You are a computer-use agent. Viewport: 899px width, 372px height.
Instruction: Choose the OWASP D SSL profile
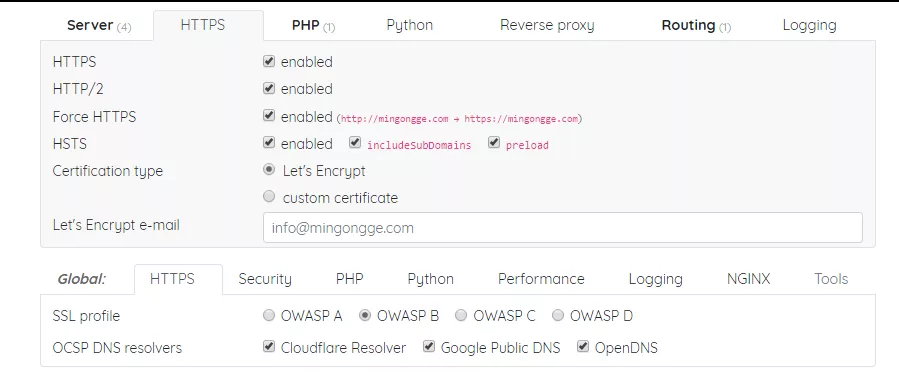click(x=558, y=315)
